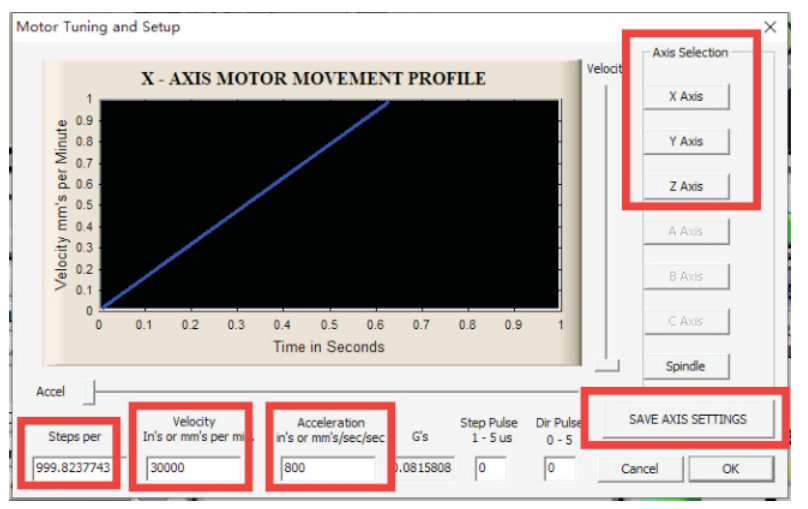Click the Acceleration field showing 800

tap(327, 468)
